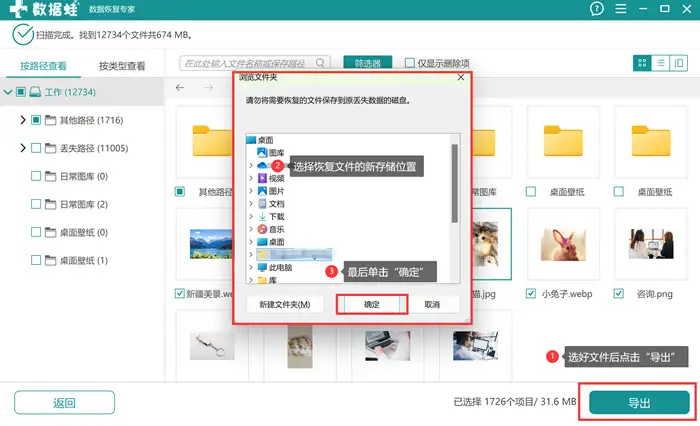700x426 pixels.
Task: Select the 咨询.png thumbnail
Action: point(651,244)
